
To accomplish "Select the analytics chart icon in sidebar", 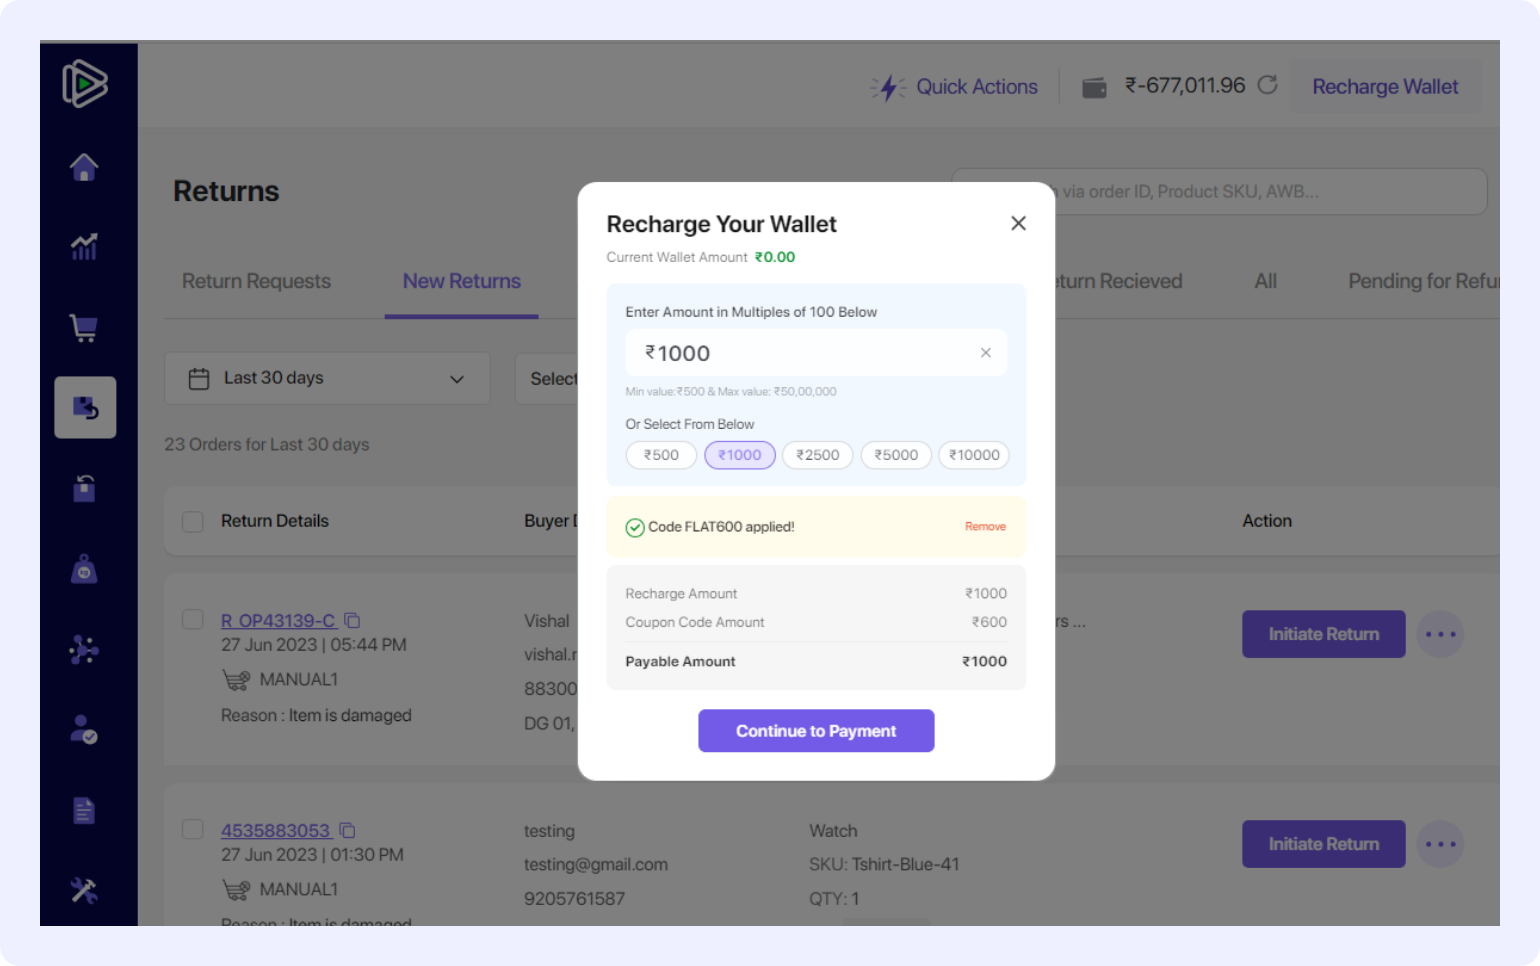I will (x=84, y=247).
